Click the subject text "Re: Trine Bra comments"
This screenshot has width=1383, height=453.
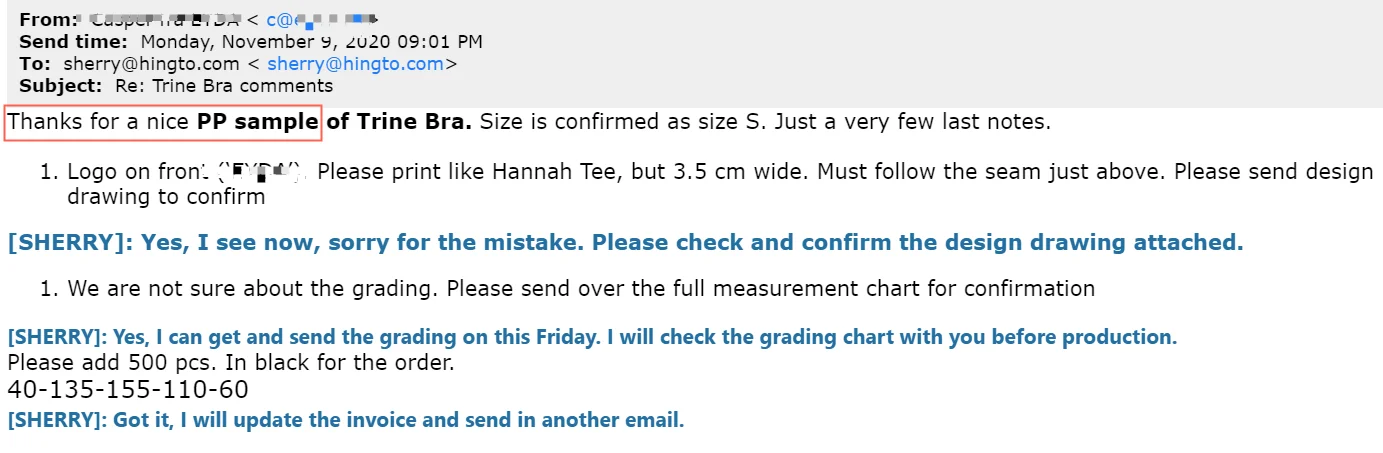224,86
